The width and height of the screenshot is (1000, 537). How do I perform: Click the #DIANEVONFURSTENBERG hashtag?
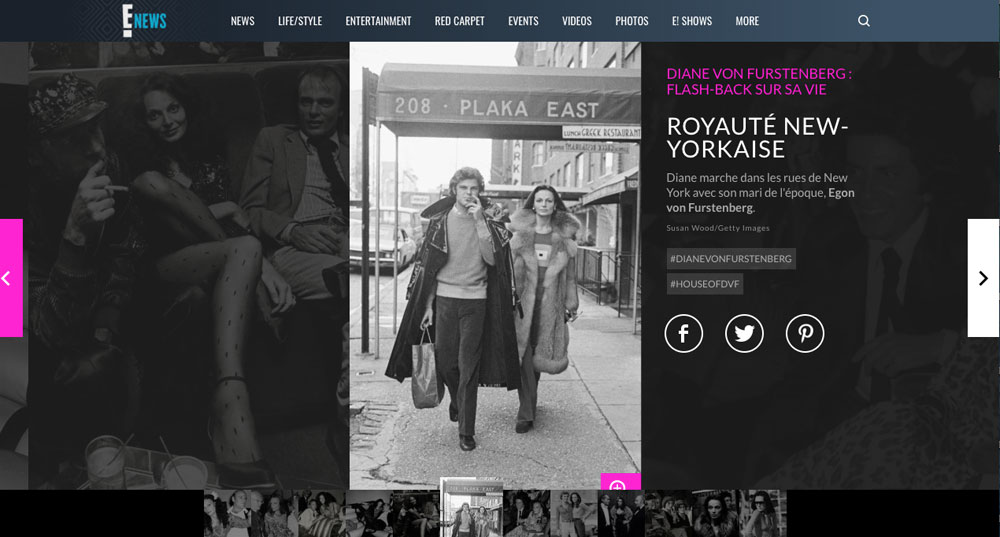click(731, 259)
